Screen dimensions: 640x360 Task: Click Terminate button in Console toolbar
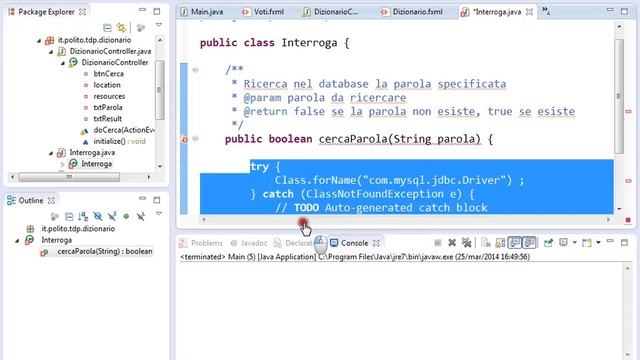tap(438, 243)
